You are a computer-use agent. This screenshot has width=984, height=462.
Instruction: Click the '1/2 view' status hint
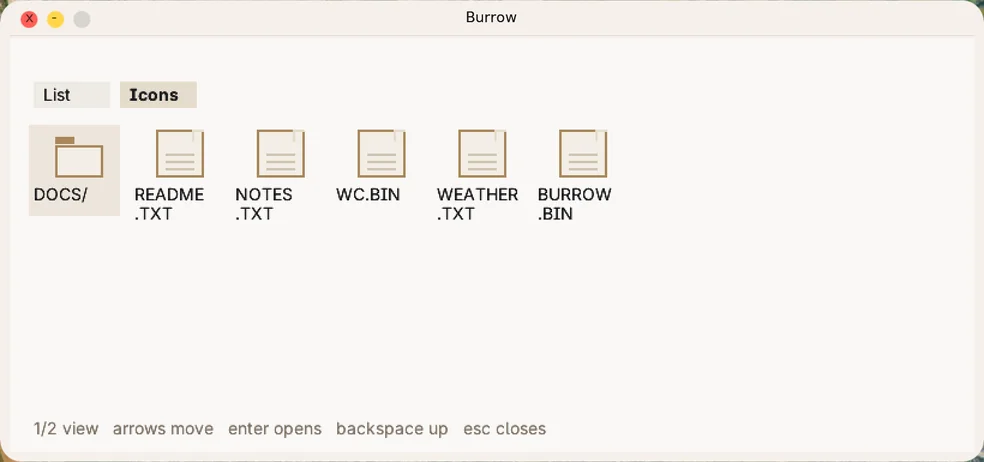click(66, 429)
